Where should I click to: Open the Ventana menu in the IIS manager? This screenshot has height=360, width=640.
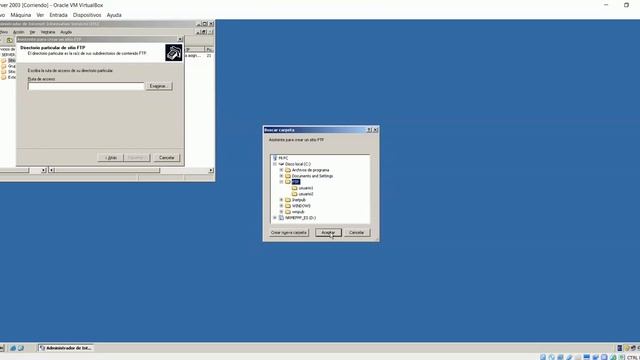tap(48, 32)
